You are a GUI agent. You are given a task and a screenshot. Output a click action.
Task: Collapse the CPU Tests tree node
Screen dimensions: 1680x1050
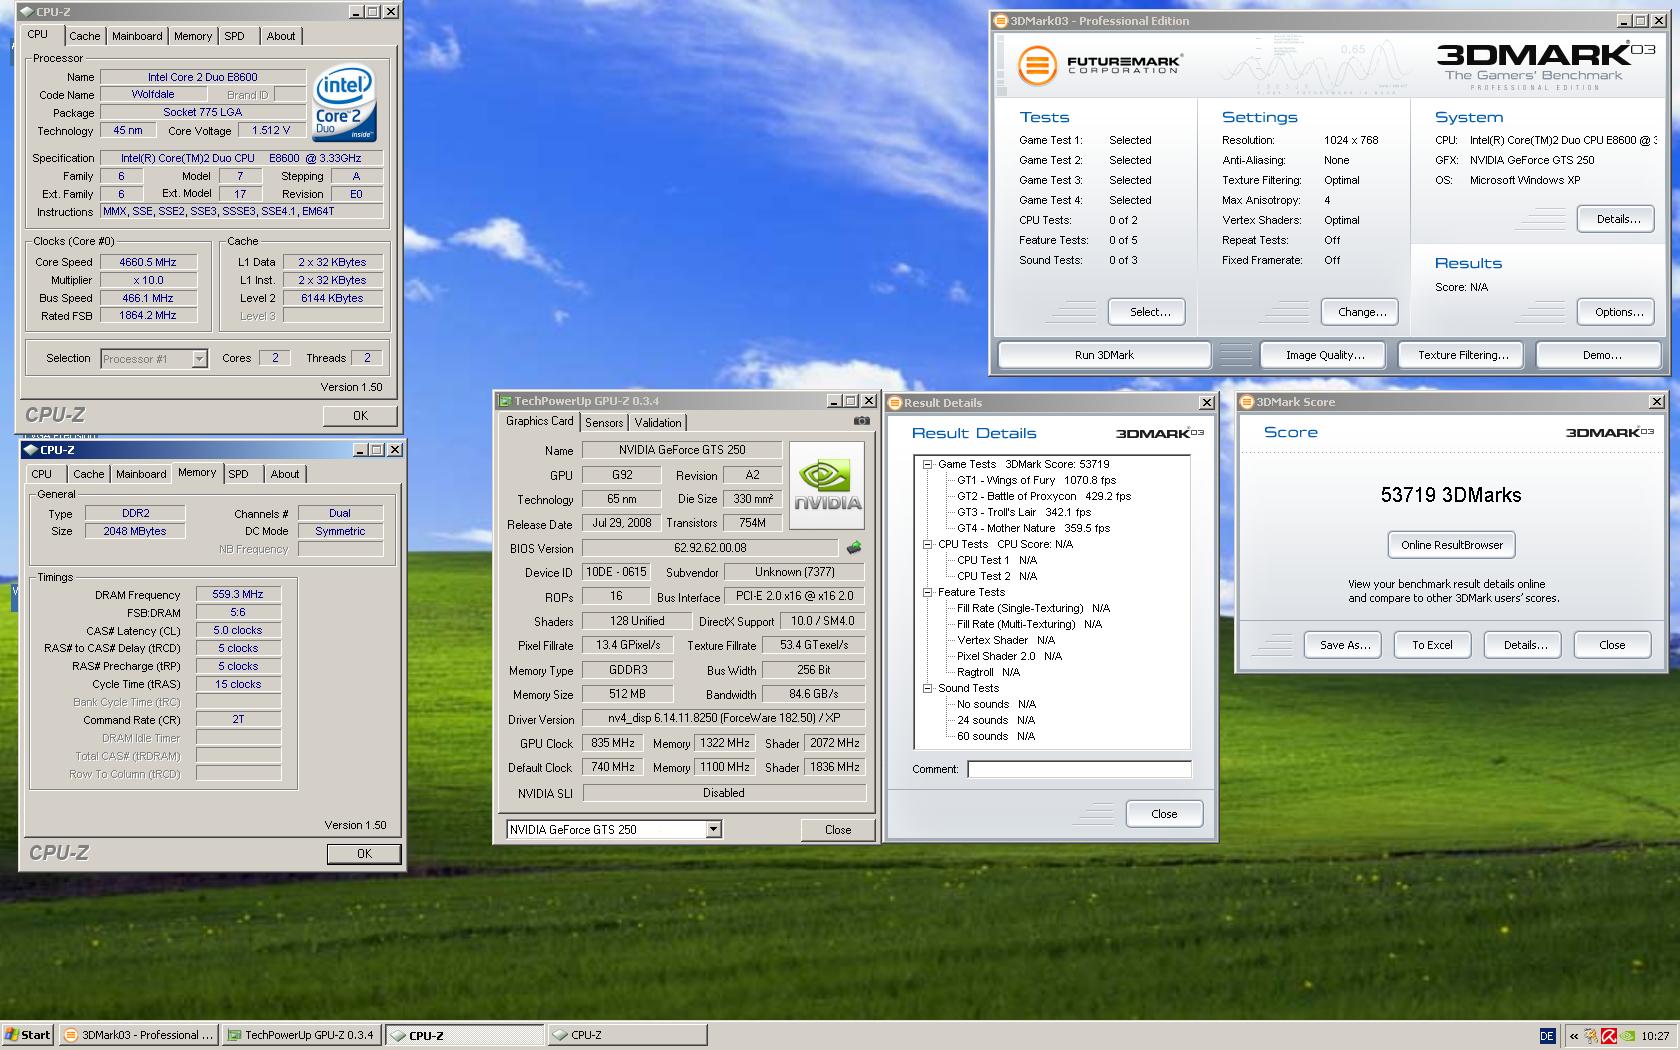[x=927, y=544]
